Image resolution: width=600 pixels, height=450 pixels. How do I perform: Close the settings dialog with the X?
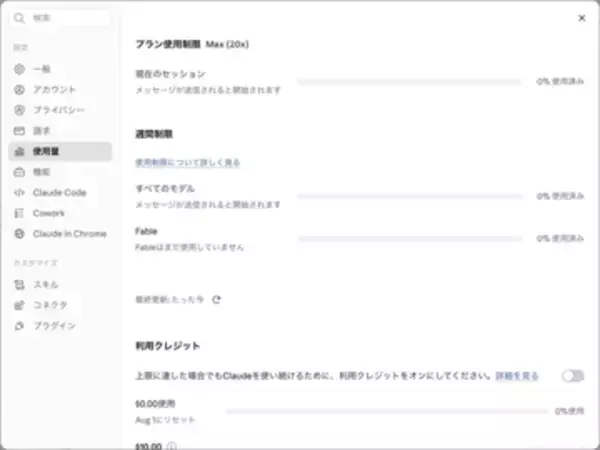pos(582,18)
